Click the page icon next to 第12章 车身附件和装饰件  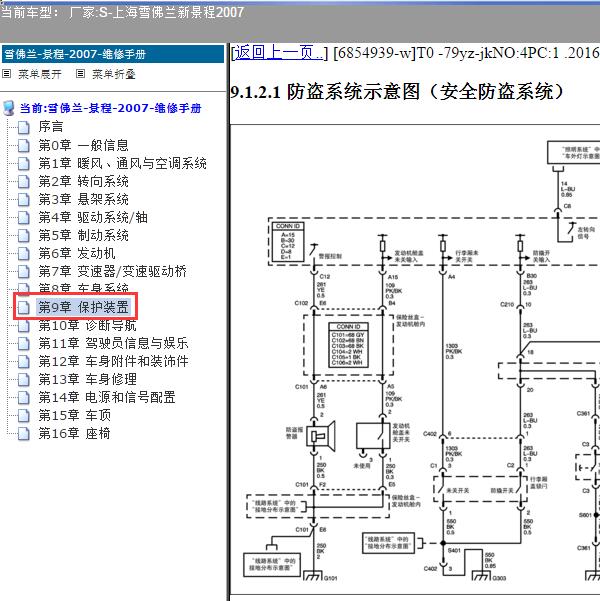(24, 361)
